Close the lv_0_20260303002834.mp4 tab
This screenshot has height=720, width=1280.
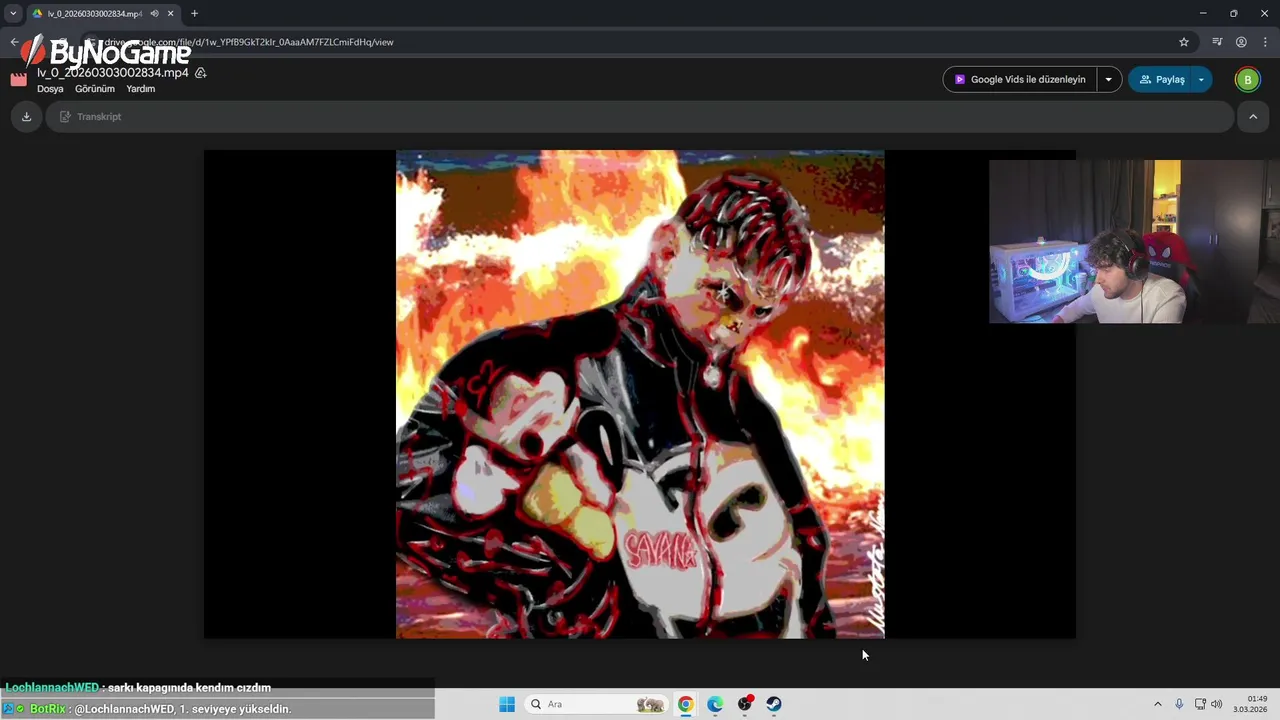171,14
